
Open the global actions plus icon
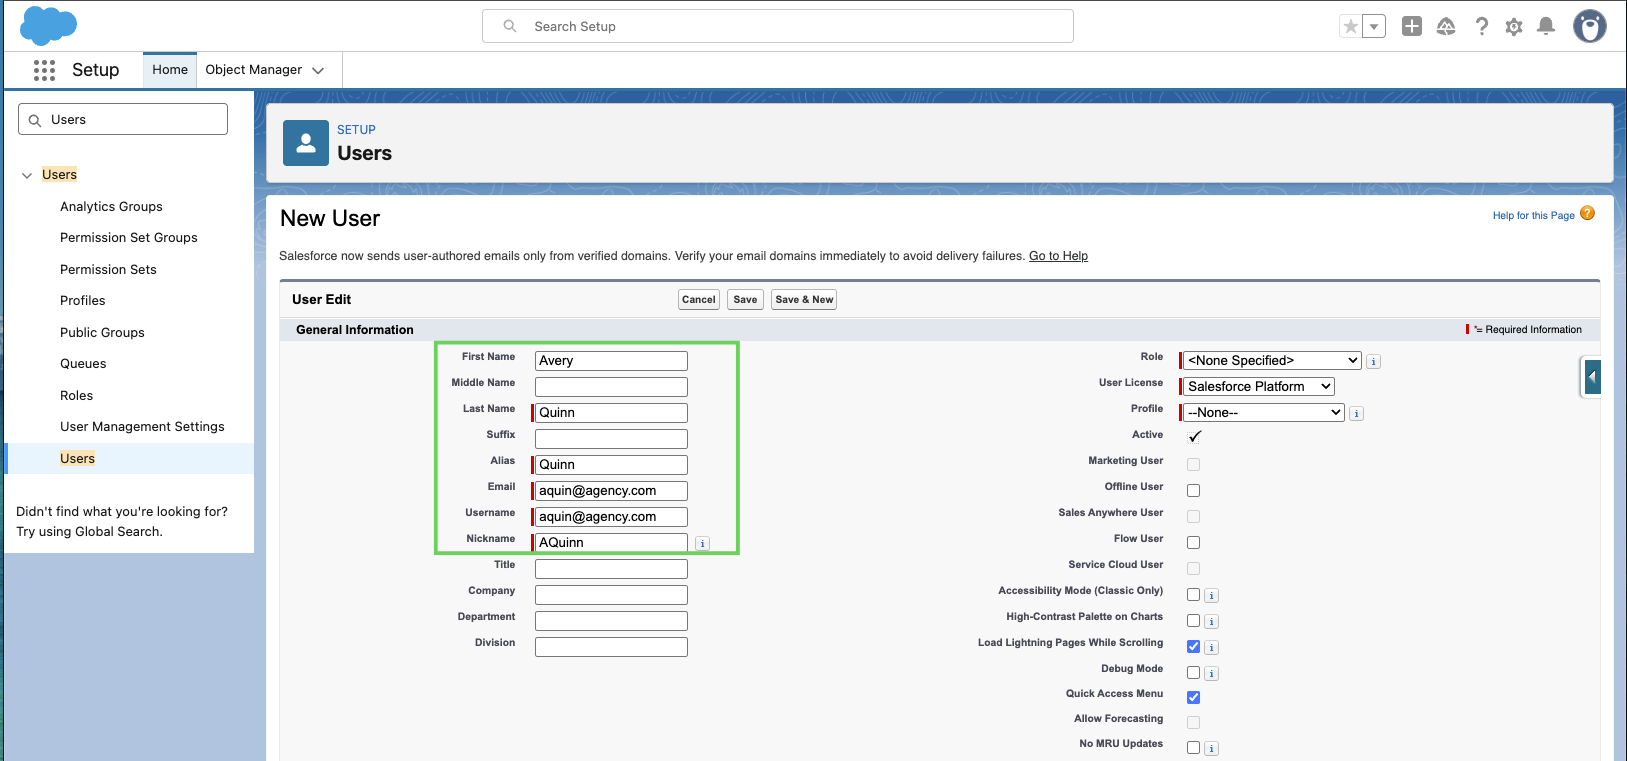click(1412, 27)
